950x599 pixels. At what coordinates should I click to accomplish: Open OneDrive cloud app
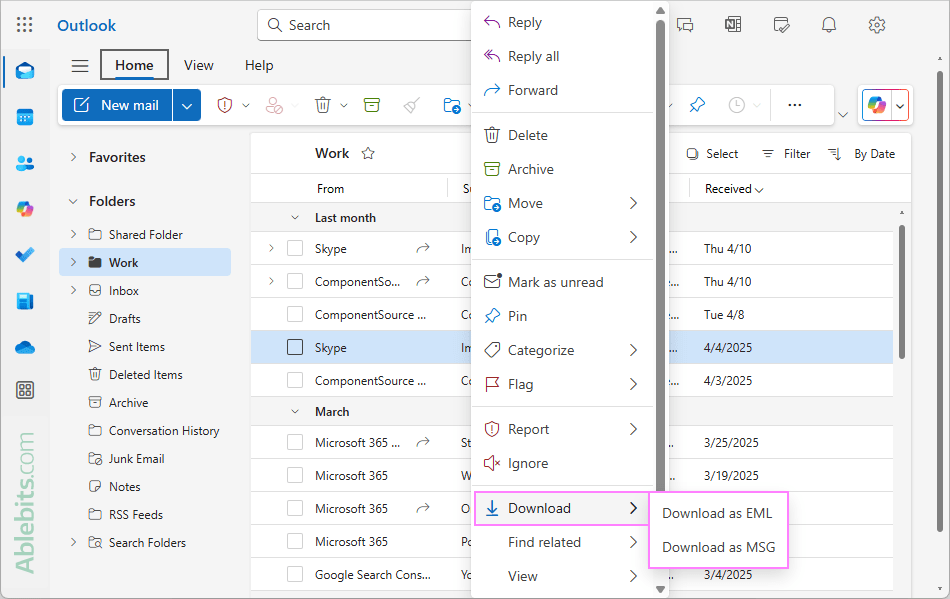click(25, 347)
